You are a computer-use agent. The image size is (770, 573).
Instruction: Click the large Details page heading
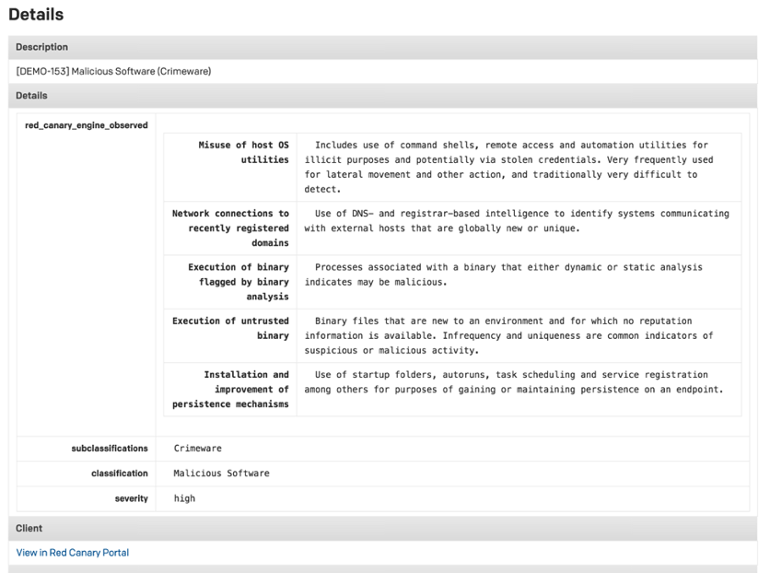coord(36,15)
